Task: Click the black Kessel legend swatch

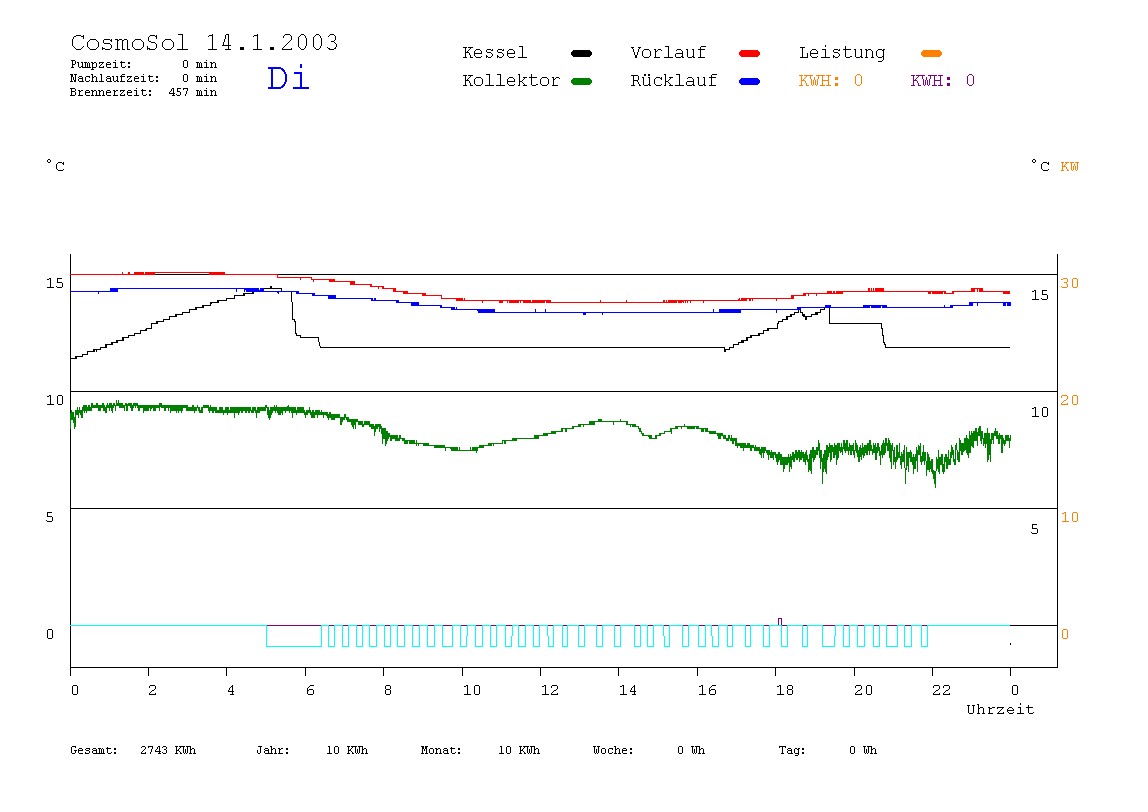Action: [581, 53]
